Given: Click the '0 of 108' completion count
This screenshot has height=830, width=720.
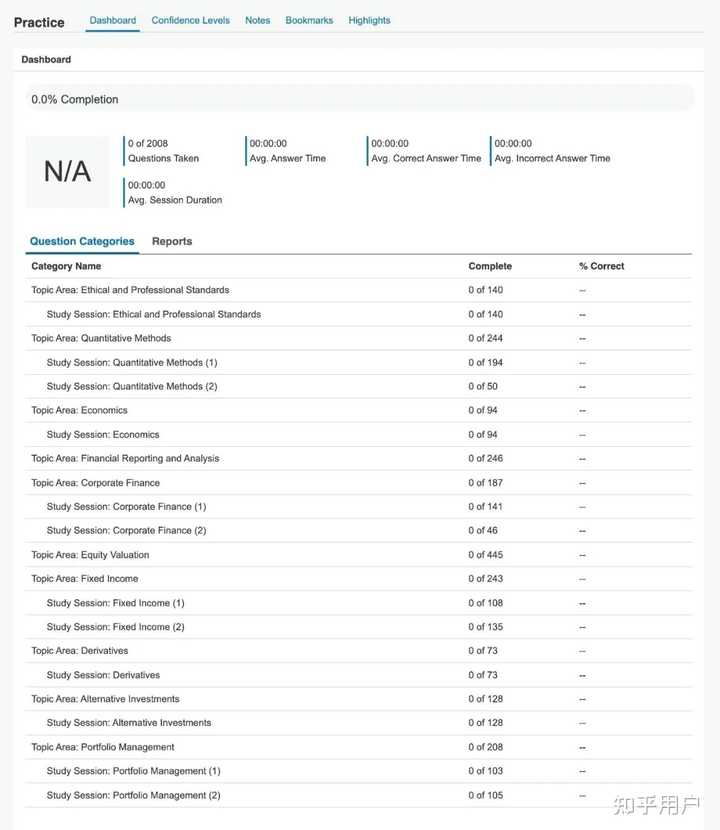Looking at the screenshot, I should pos(485,603).
